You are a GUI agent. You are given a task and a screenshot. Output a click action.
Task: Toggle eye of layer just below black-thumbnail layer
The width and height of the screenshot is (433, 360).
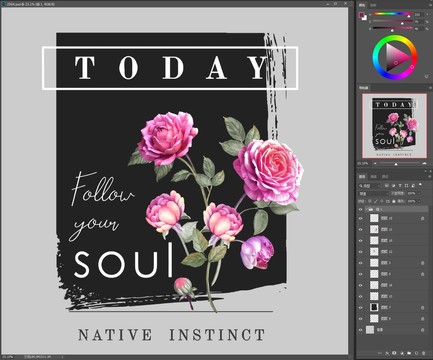point(360,319)
